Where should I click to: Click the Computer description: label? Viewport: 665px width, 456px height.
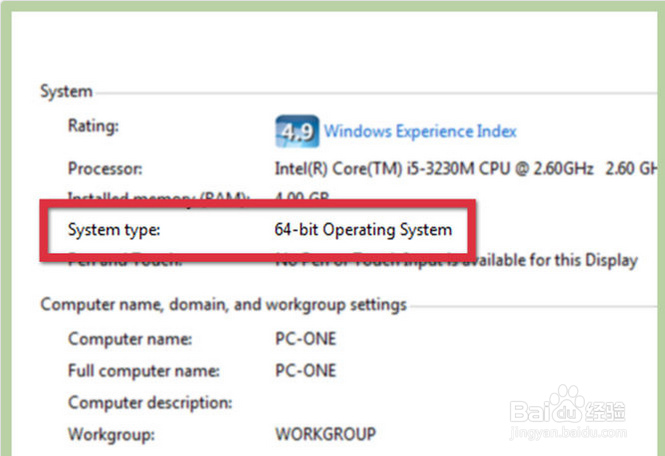pyautogui.click(x=150, y=403)
